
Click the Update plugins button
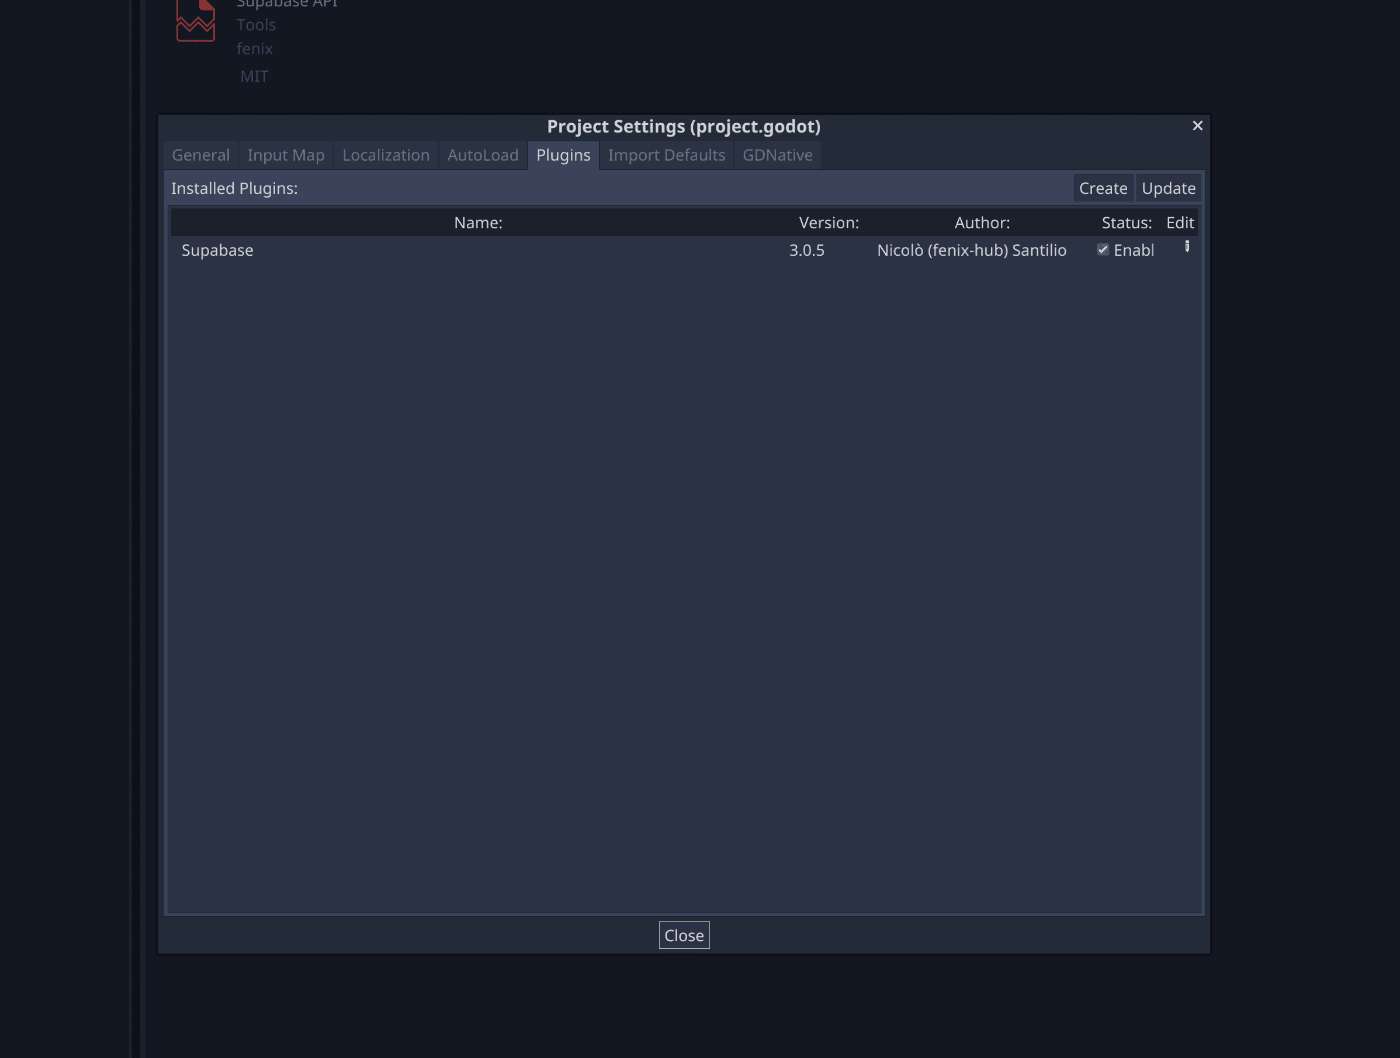point(1168,188)
